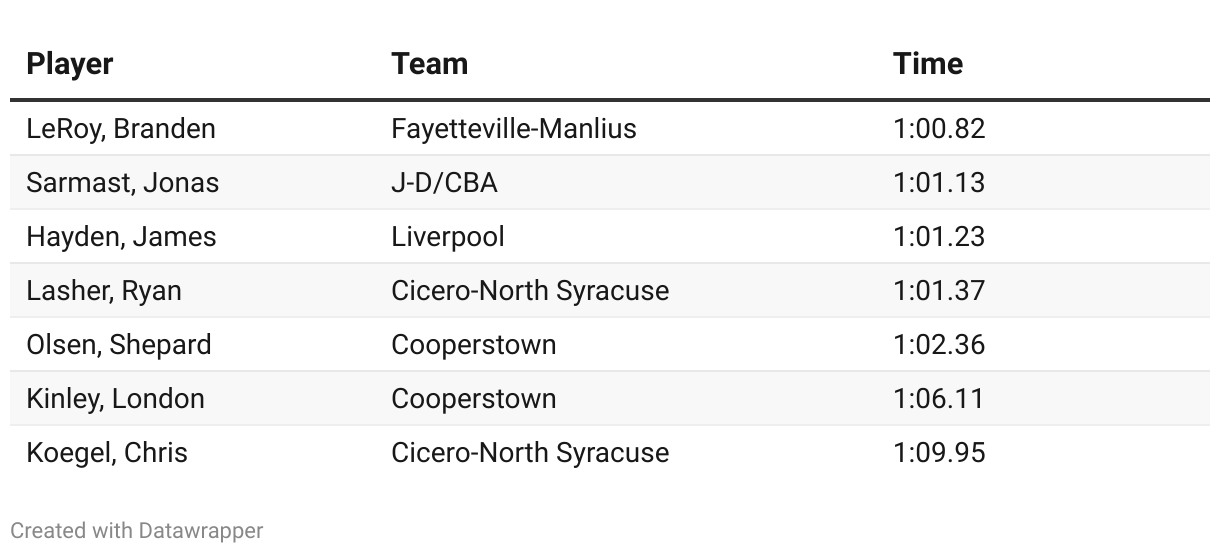
Task: Select the 1:00.82 time cell
Action: tap(938, 129)
